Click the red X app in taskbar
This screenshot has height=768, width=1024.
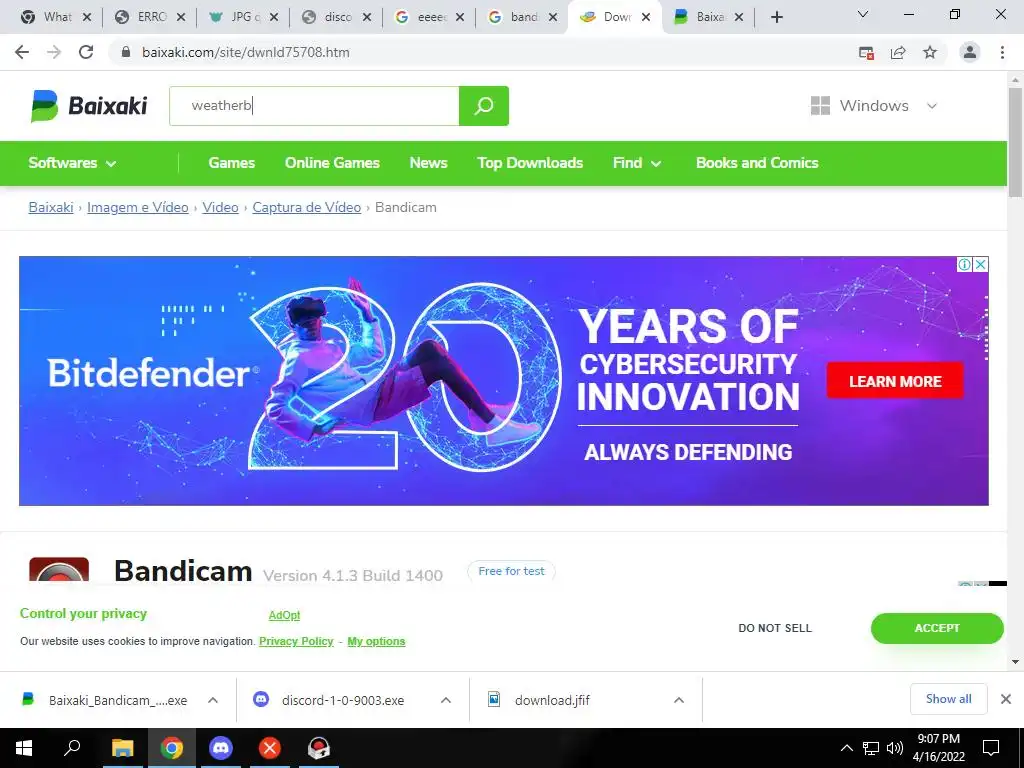click(270, 748)
